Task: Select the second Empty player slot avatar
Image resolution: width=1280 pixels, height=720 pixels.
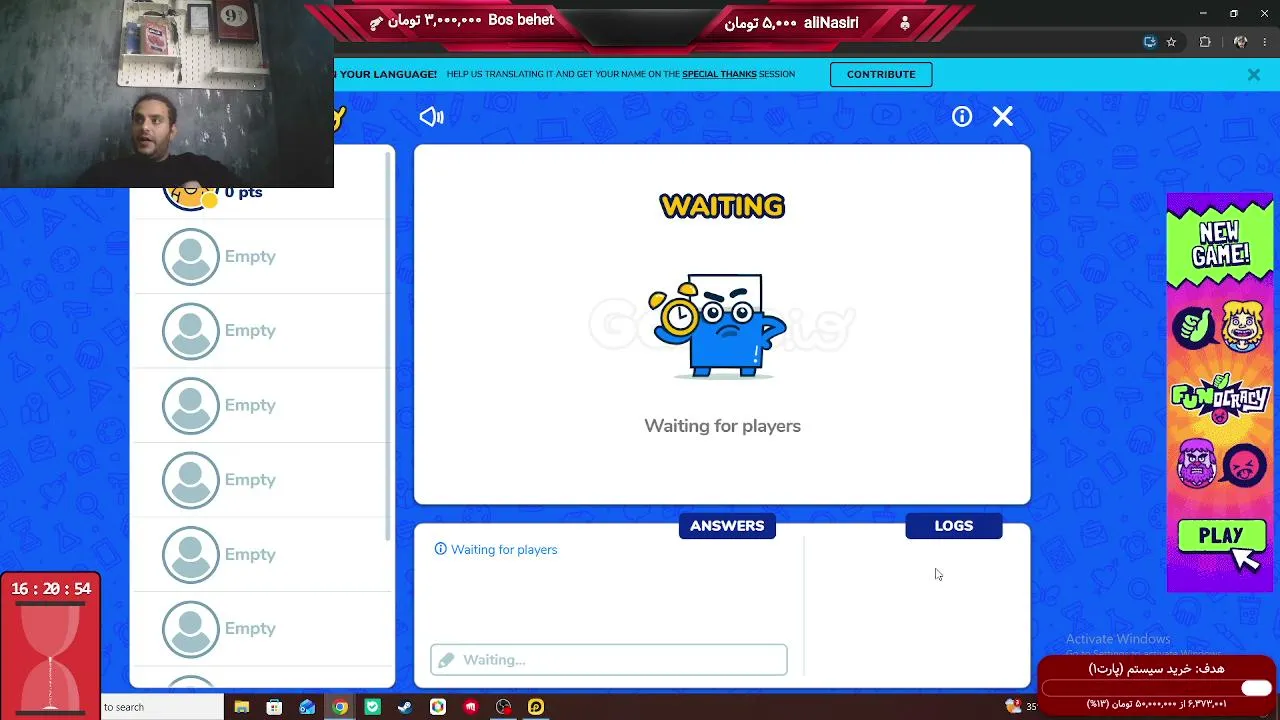Action: [190, 331]
